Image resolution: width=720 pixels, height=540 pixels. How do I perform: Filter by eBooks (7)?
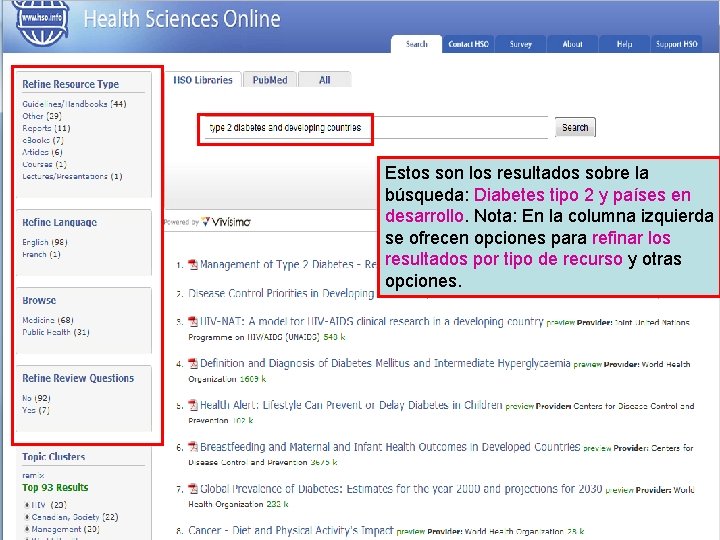(x=43, y=140)
